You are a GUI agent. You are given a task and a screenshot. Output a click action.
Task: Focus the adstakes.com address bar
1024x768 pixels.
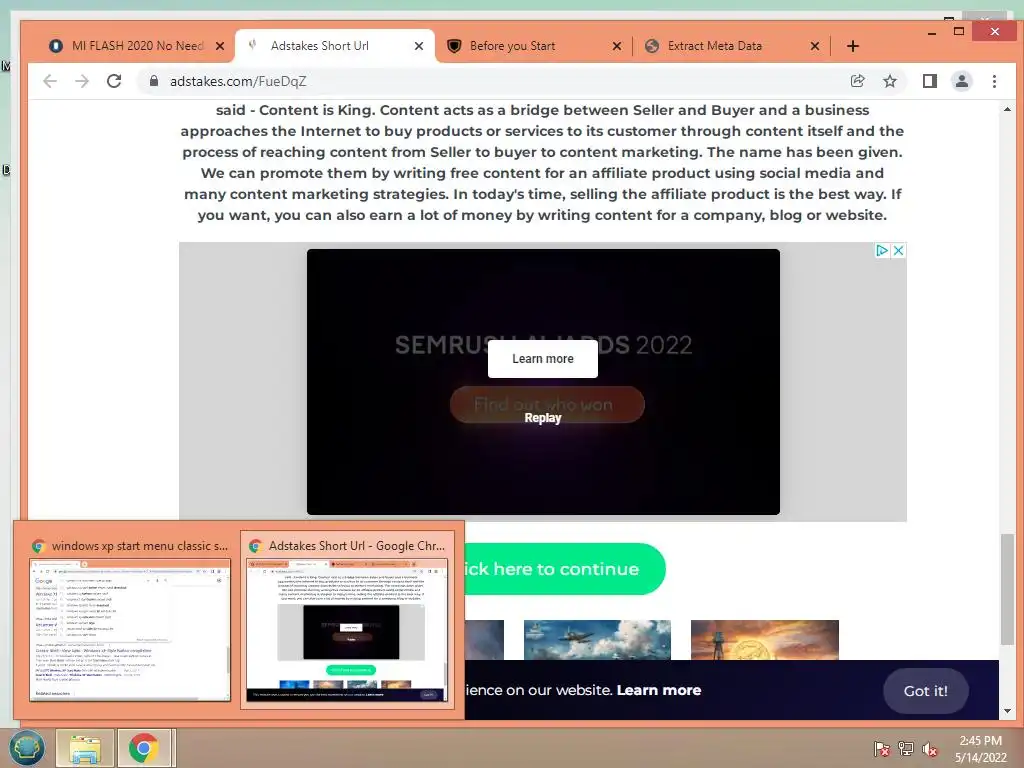pos(496,81)
